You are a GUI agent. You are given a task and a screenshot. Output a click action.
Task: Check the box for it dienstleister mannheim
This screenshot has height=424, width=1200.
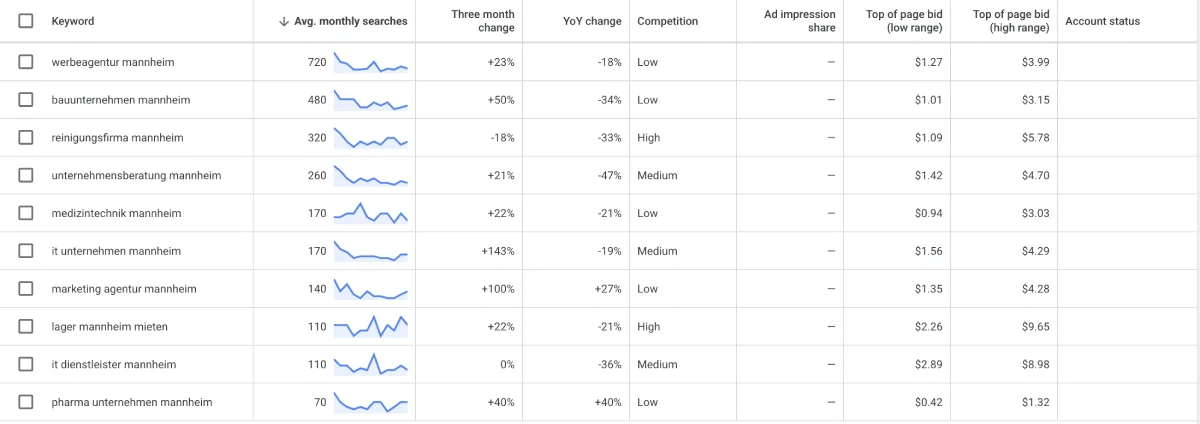(26, 365)
